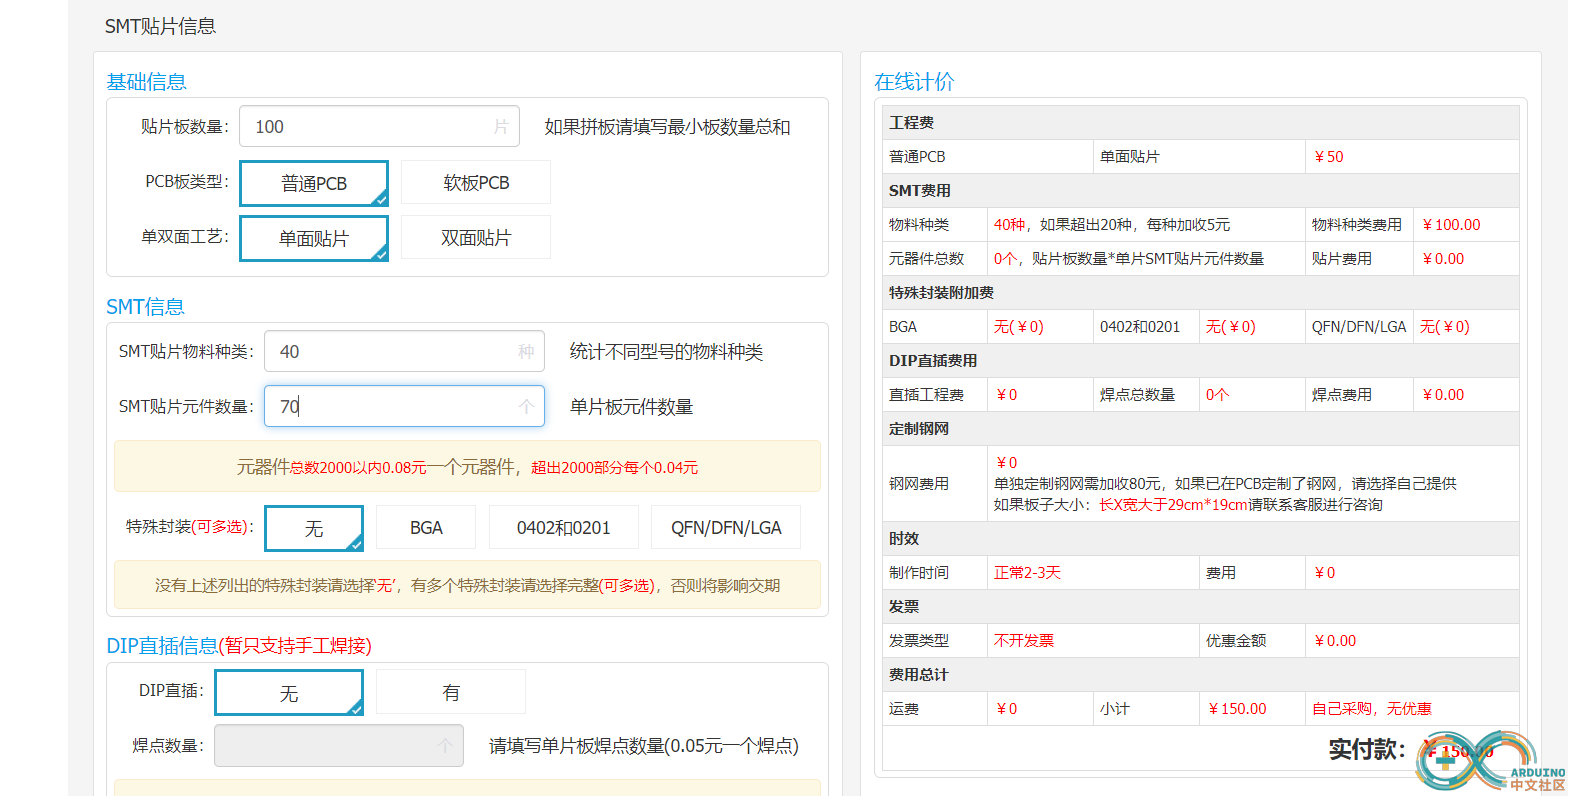
Task: Click the ￥150.00 subtotal value
Action: 1237,709
